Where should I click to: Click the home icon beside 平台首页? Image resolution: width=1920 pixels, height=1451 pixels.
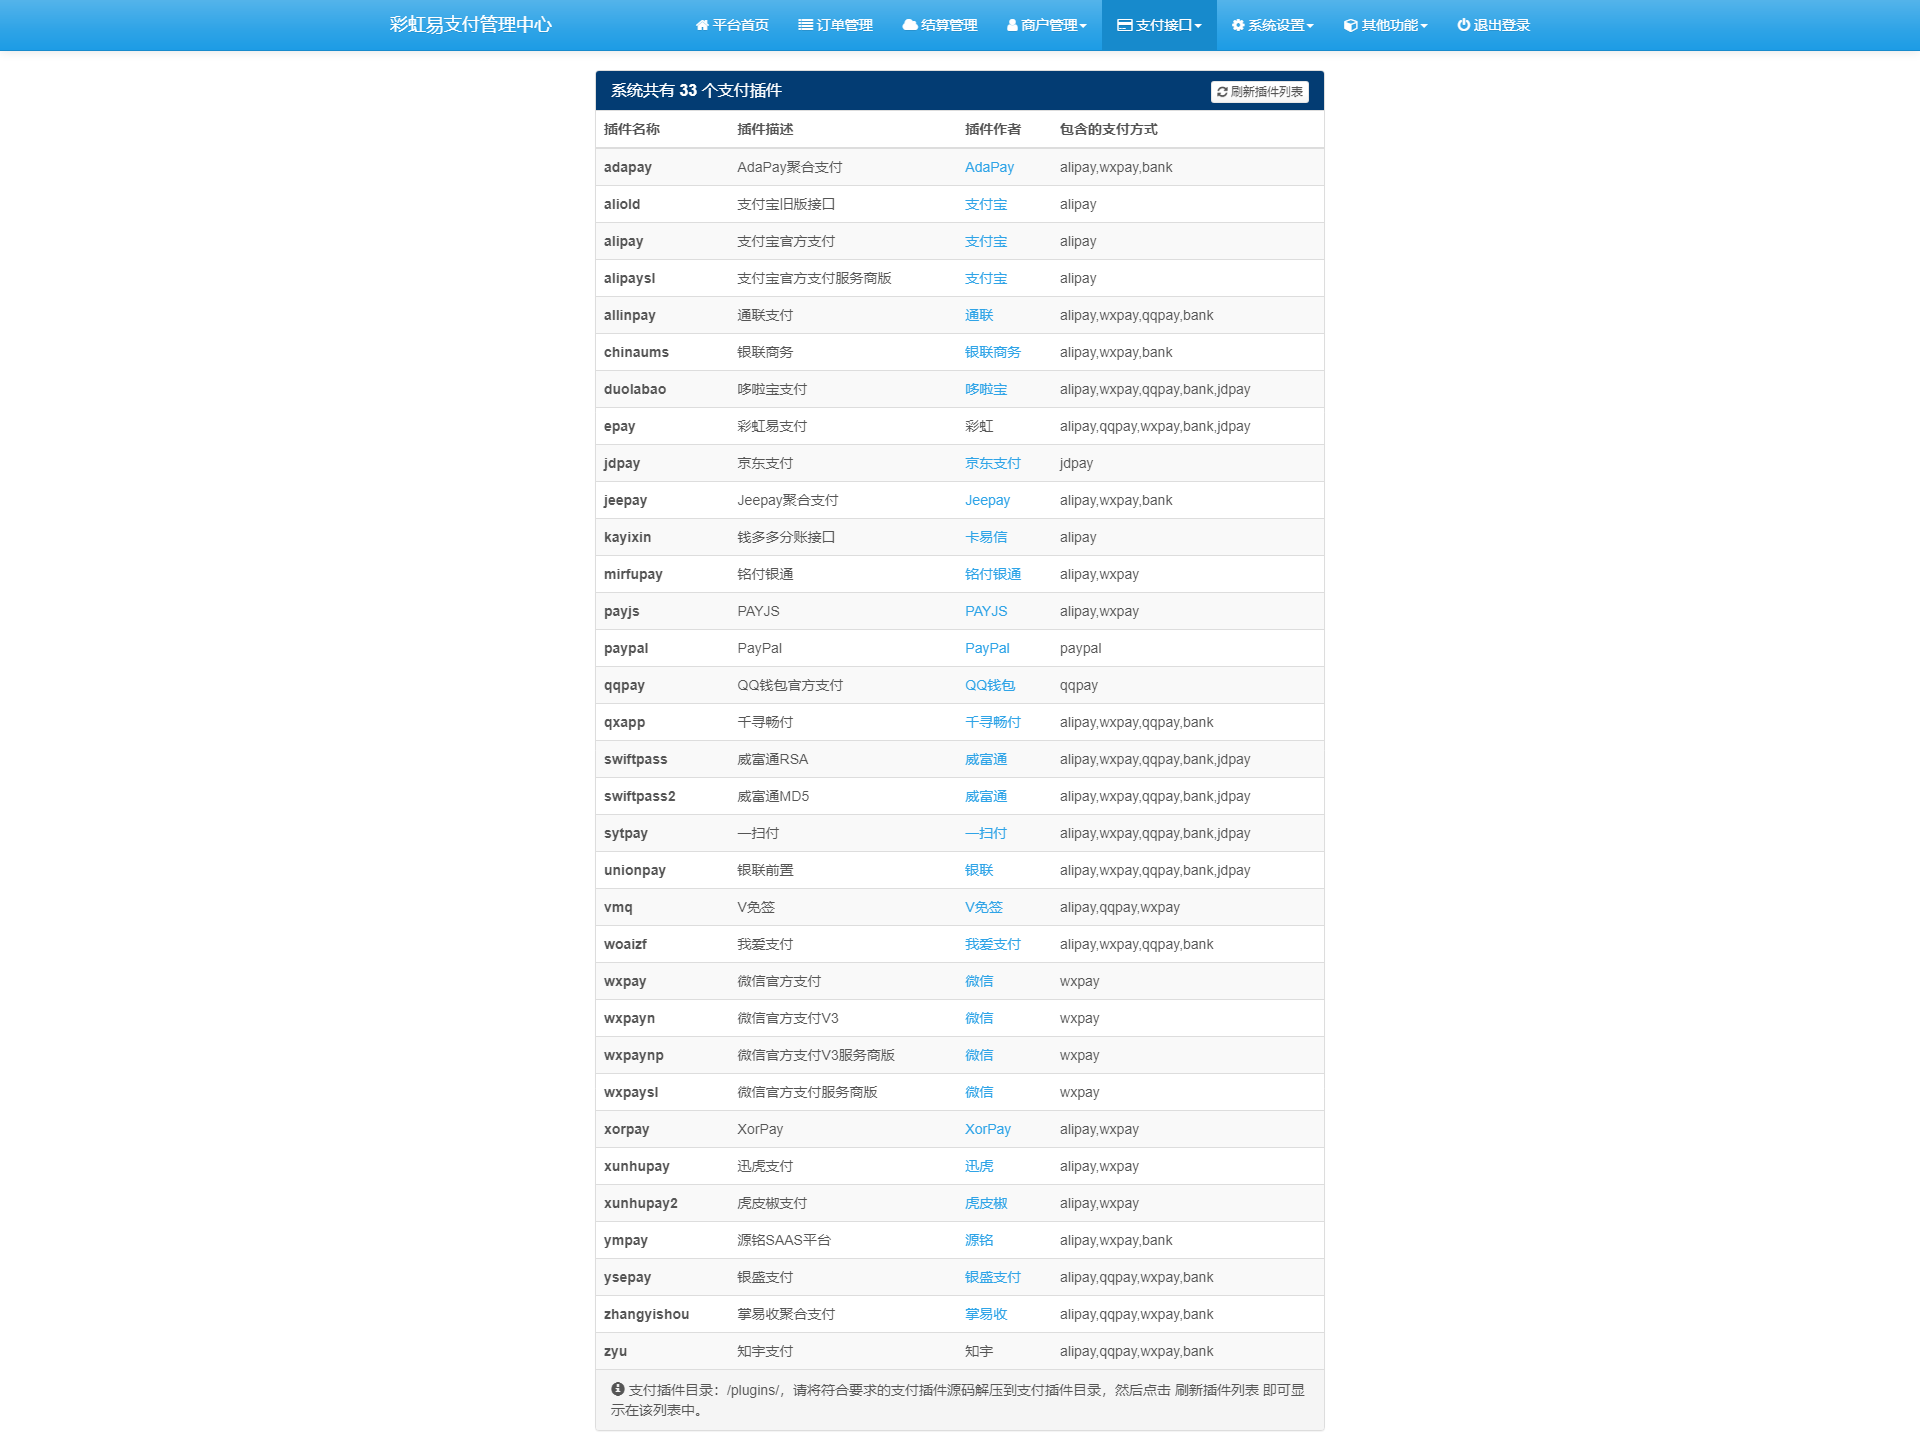[702, 25]
